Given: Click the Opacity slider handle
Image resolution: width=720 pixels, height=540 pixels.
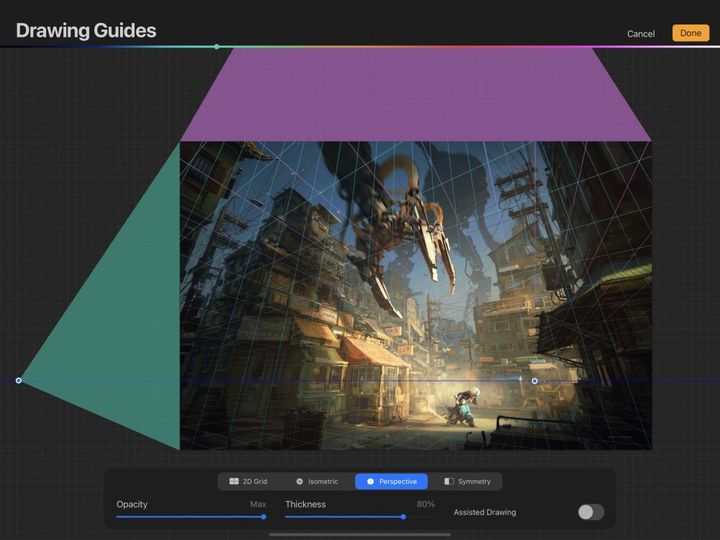Looking at the screenshot, I should (x=263, y=517).
